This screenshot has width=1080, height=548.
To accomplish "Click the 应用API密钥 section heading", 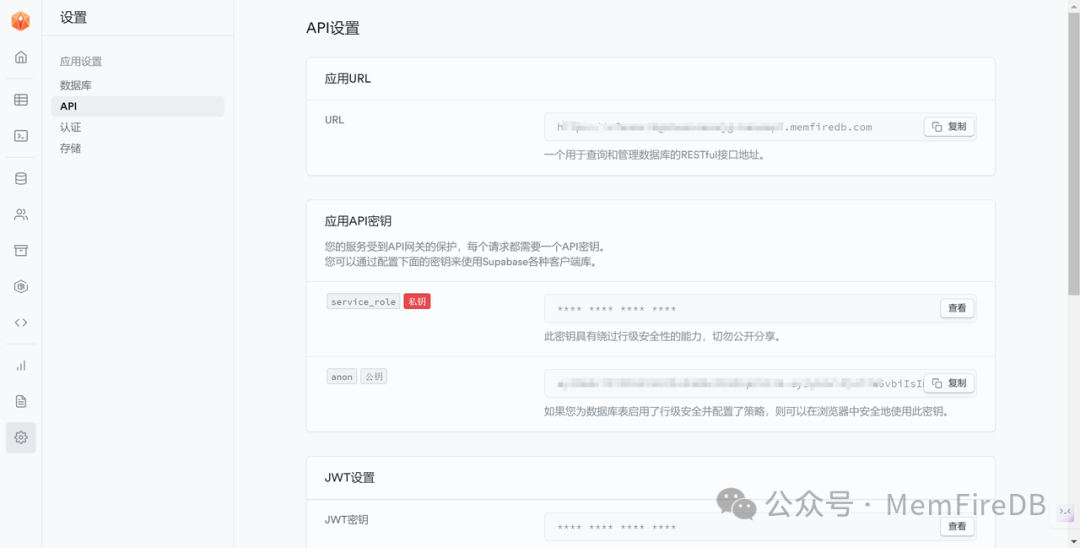I will (x=358, y=221).
